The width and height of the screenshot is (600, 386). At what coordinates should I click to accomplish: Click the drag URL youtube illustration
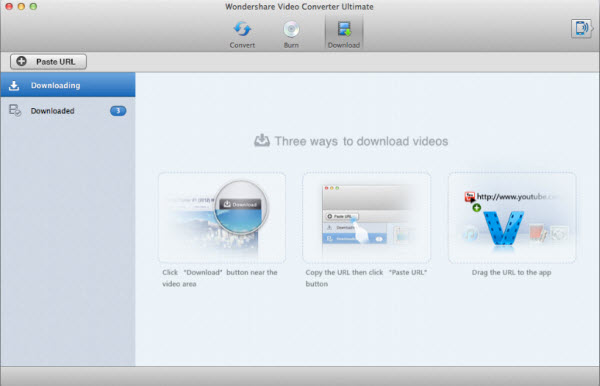512,218
